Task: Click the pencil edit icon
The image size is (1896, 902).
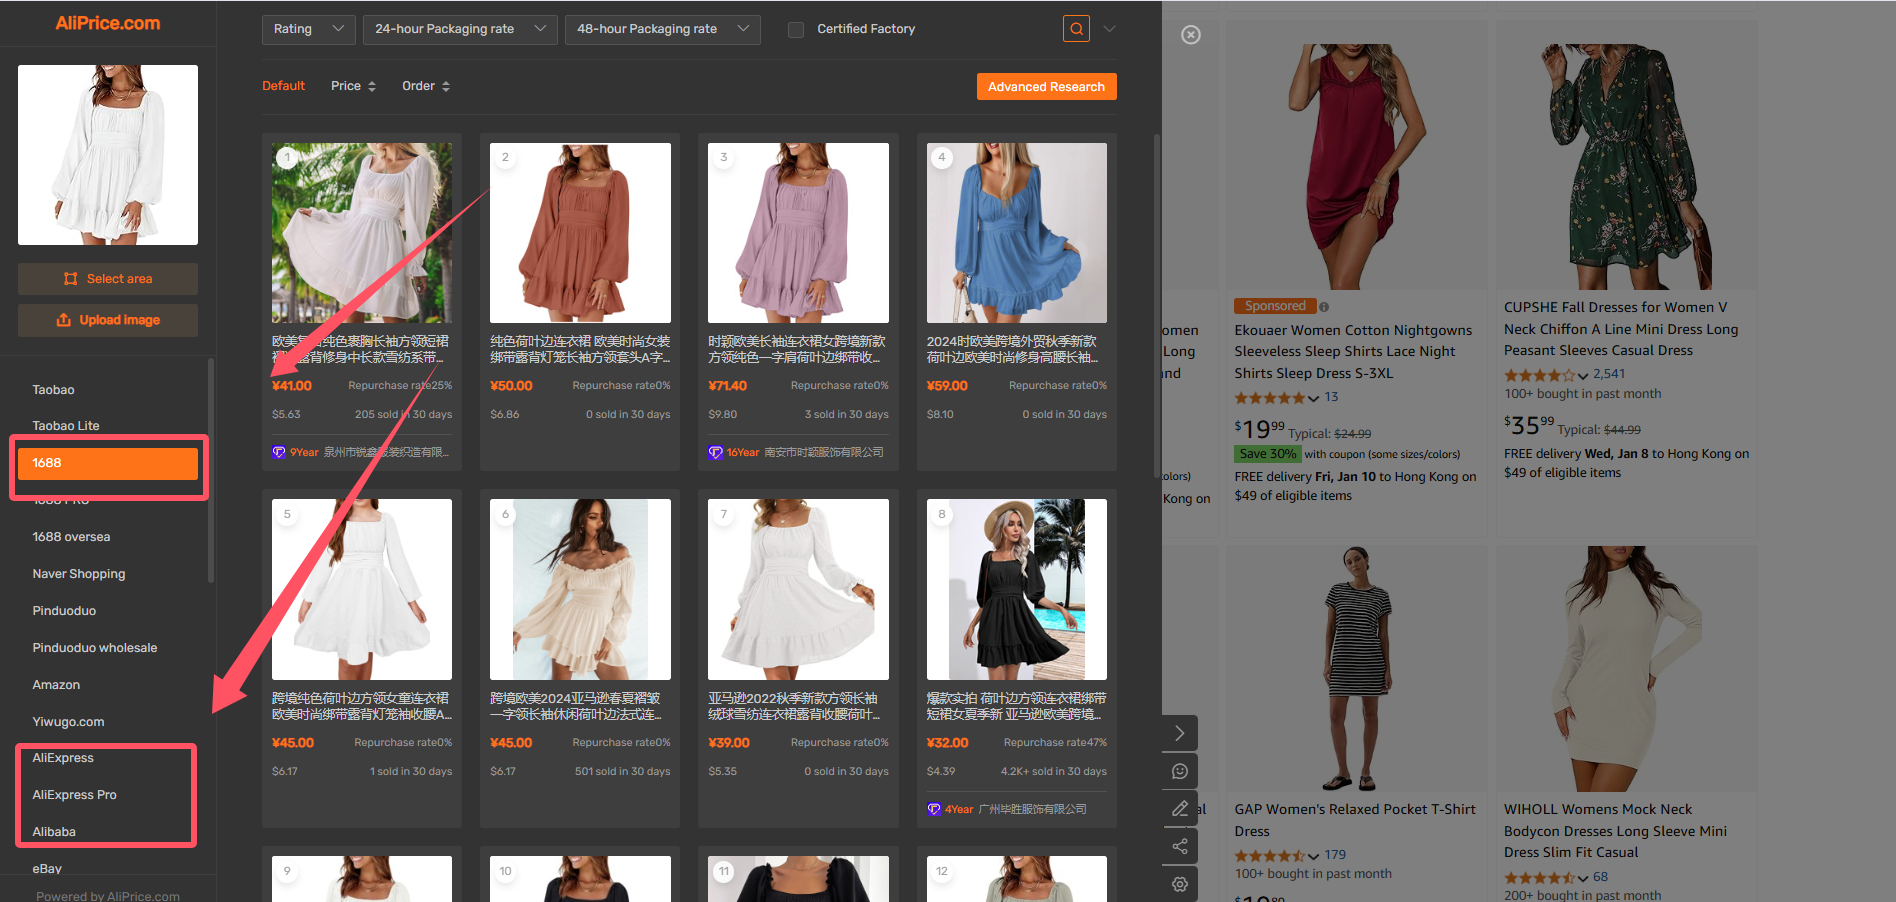Action: click(1180, 808)
